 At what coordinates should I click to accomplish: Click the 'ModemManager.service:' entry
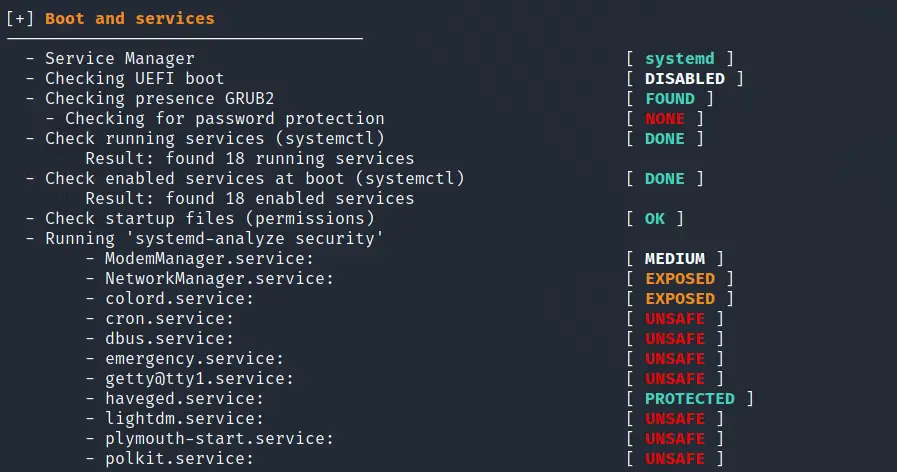pyautogui.click(x=209, y=259)
